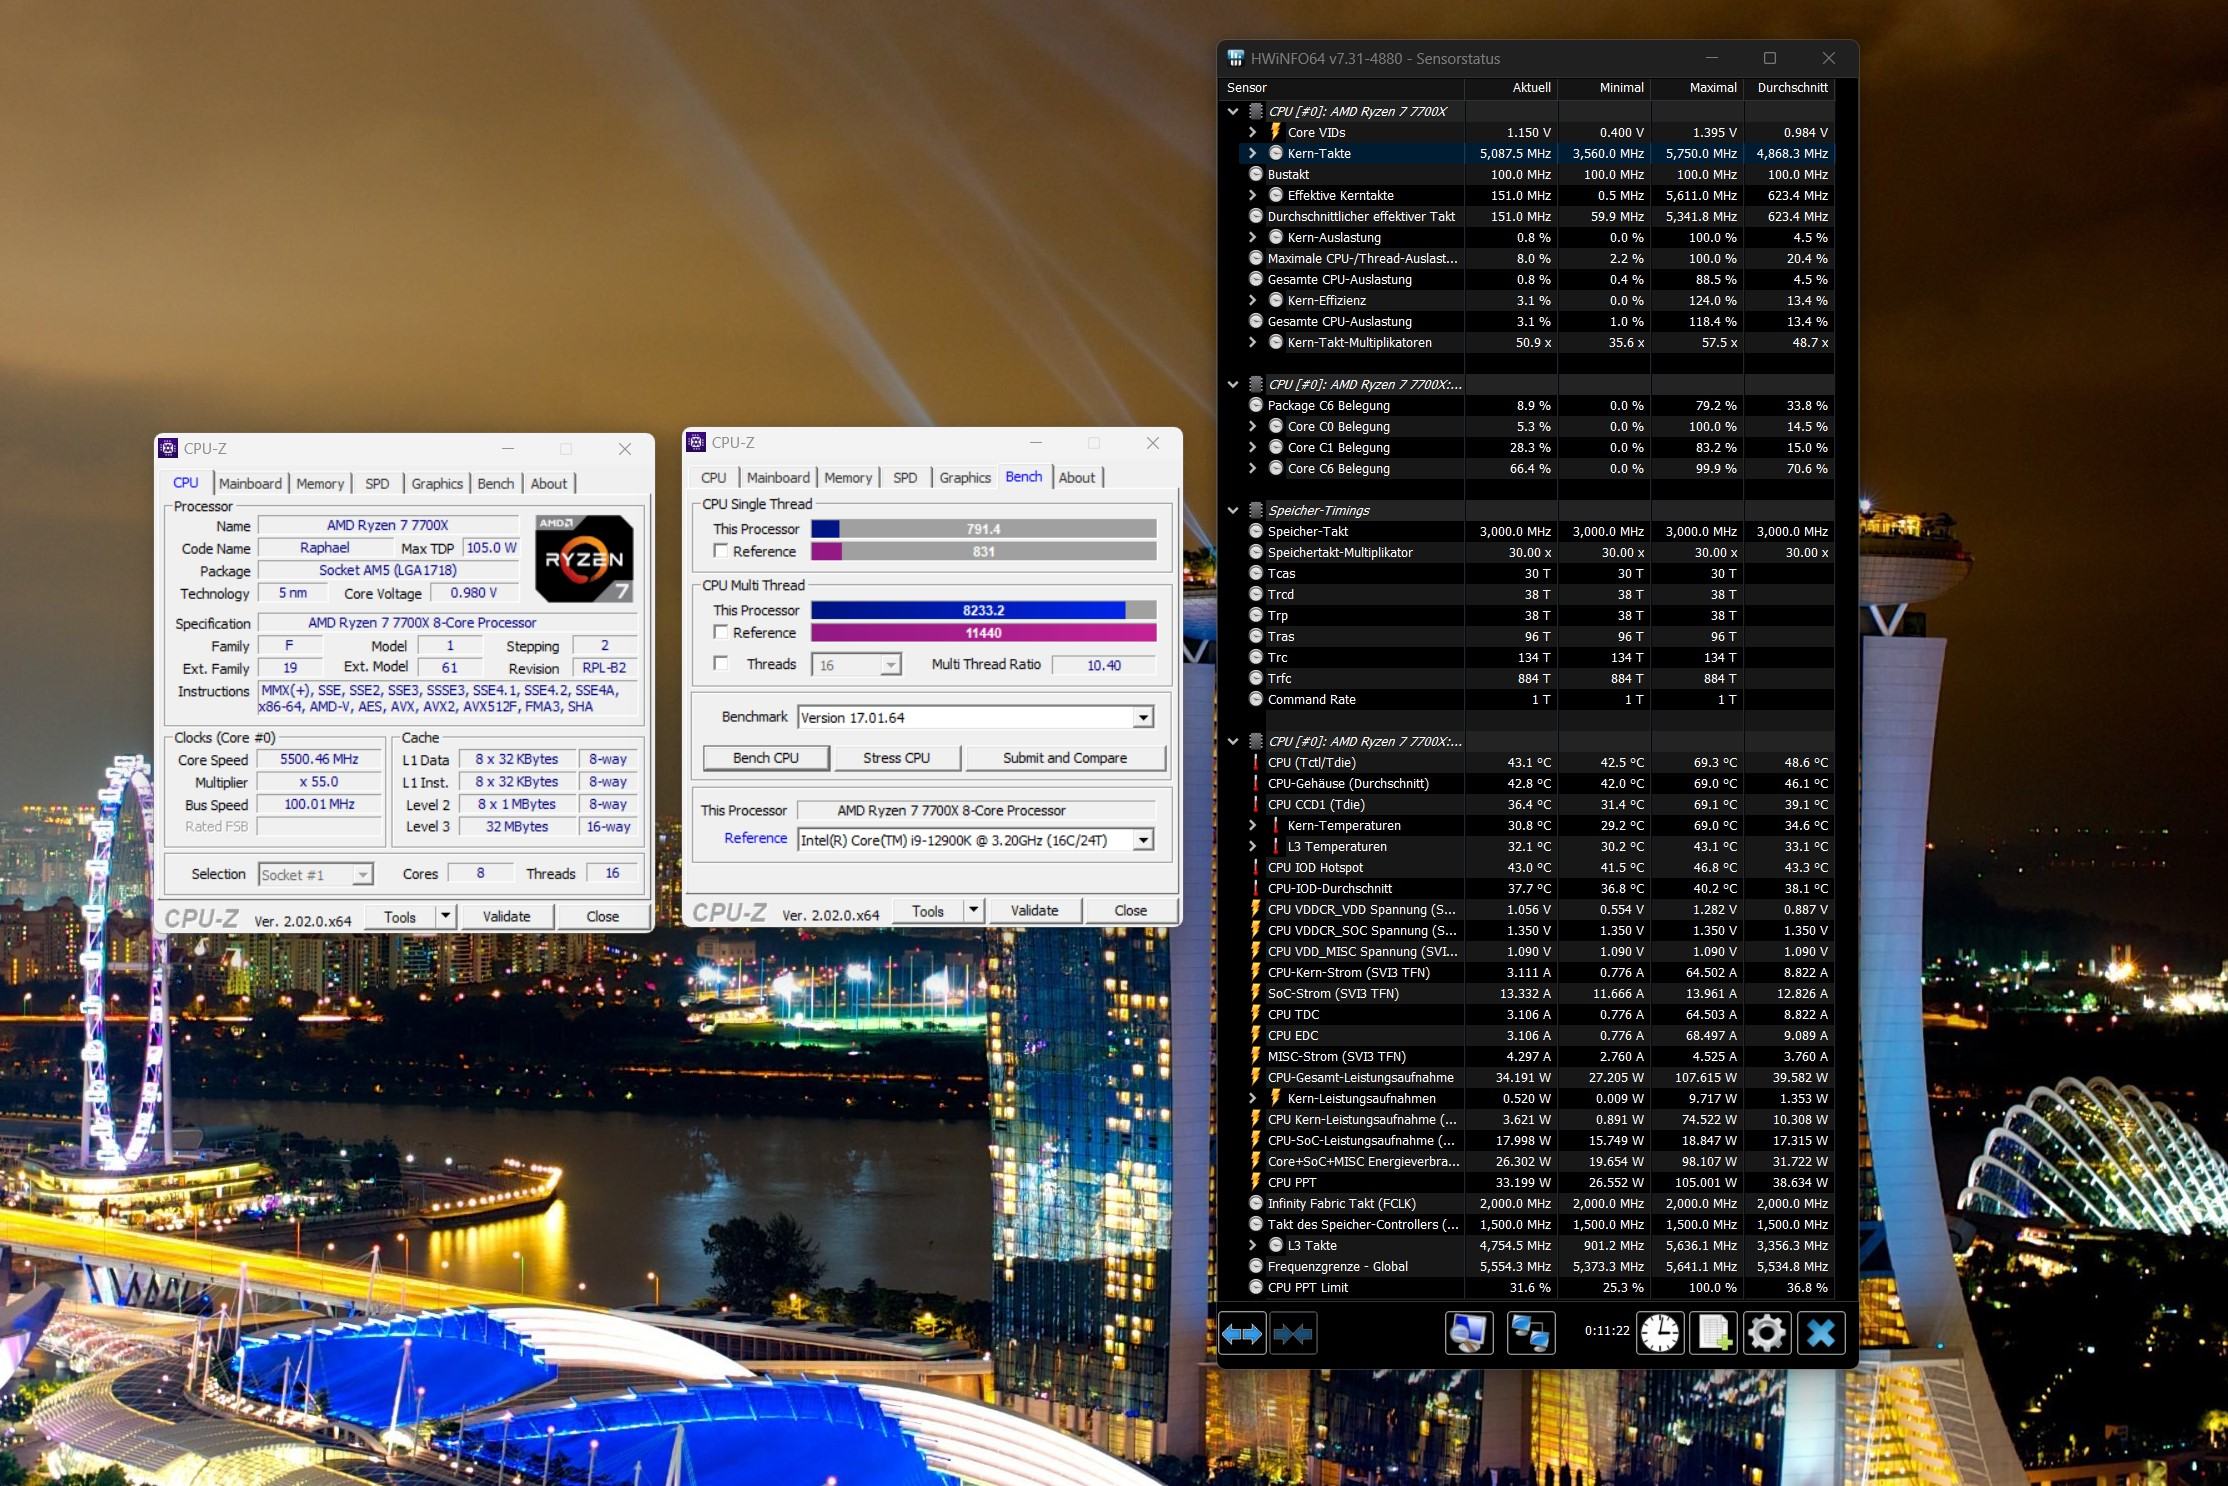
Task: Open Tools dropdown arrow in Bench window
Action: click(974, 910)
